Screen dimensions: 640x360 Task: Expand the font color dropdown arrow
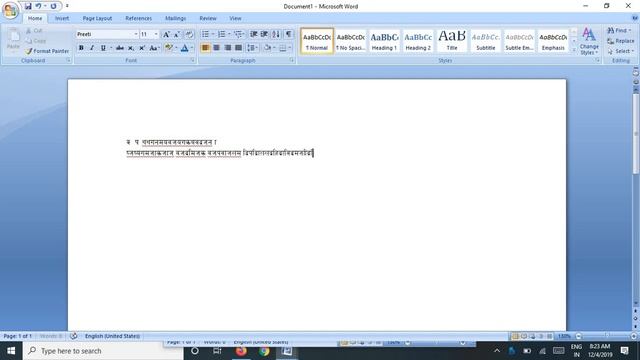(192, 48)
